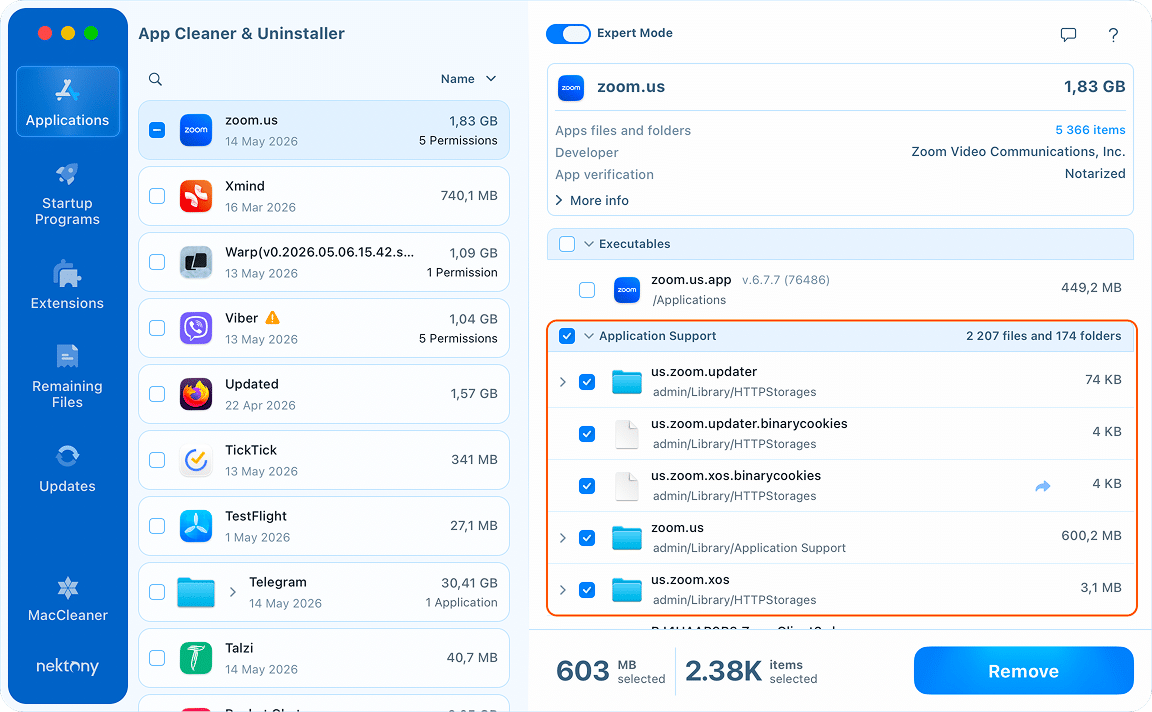The height and width of the screenshot is (712, 1152).
Task: Open Remaining Files section
Action: (68, 375)
